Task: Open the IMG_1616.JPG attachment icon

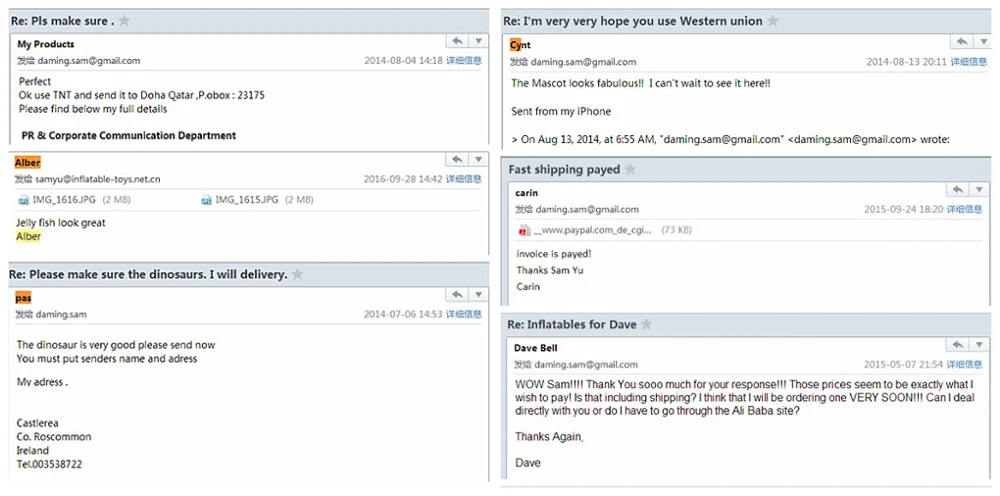Action: point(24,200)
